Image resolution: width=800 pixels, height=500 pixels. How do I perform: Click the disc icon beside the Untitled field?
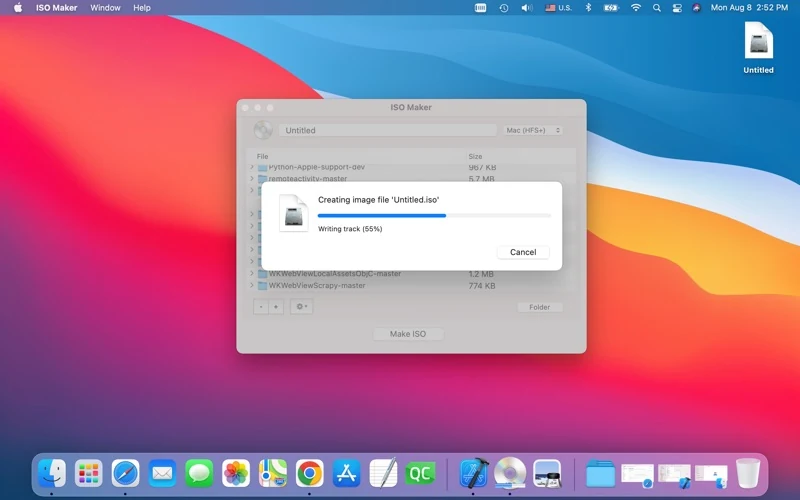coord(263,130)
